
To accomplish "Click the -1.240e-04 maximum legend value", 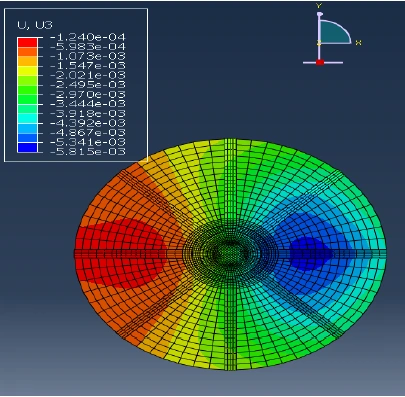I will pyautogui.click(x=88, y=37).
